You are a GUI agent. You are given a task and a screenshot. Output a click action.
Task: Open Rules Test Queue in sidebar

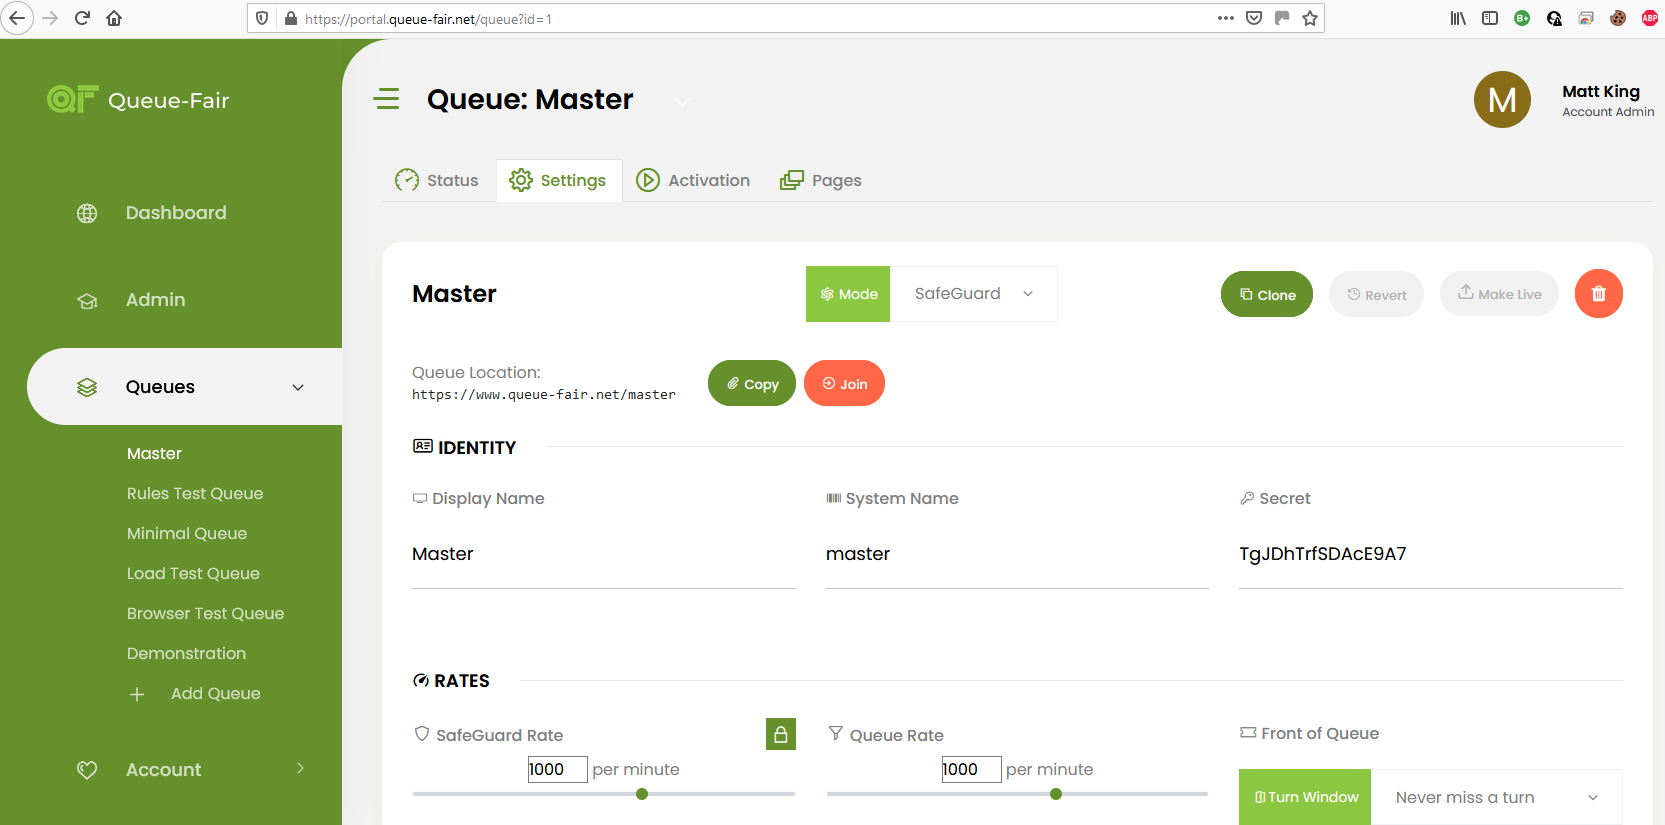pos(195,494)
